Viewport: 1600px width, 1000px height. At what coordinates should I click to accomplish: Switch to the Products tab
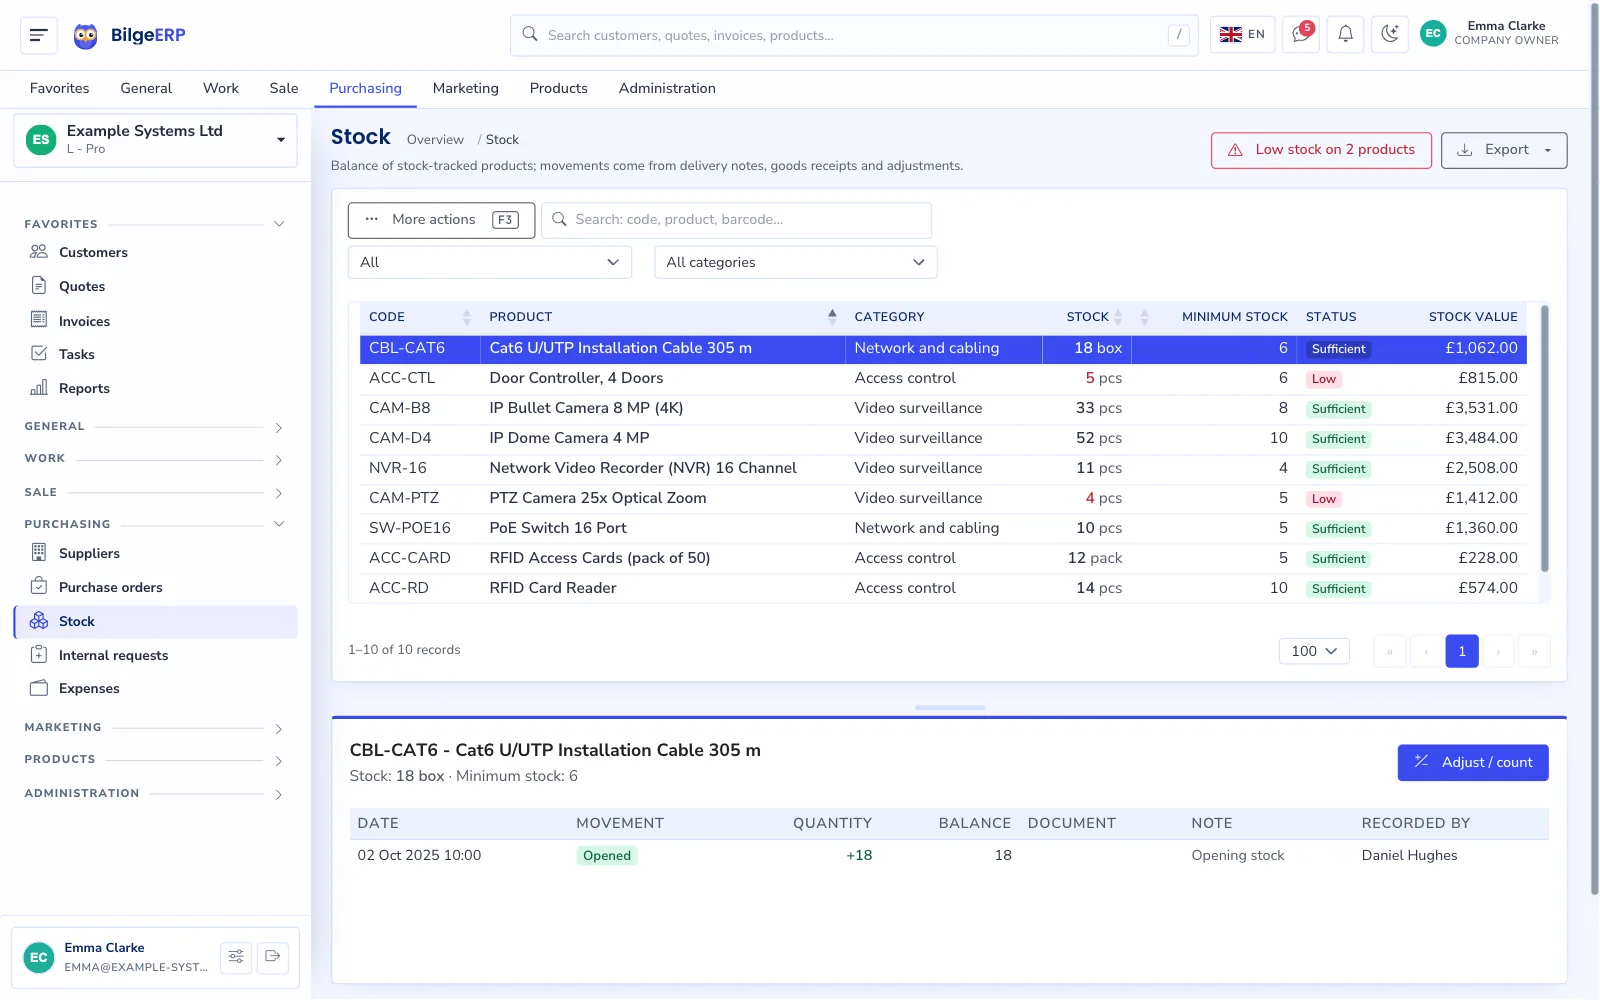point(559,88)
